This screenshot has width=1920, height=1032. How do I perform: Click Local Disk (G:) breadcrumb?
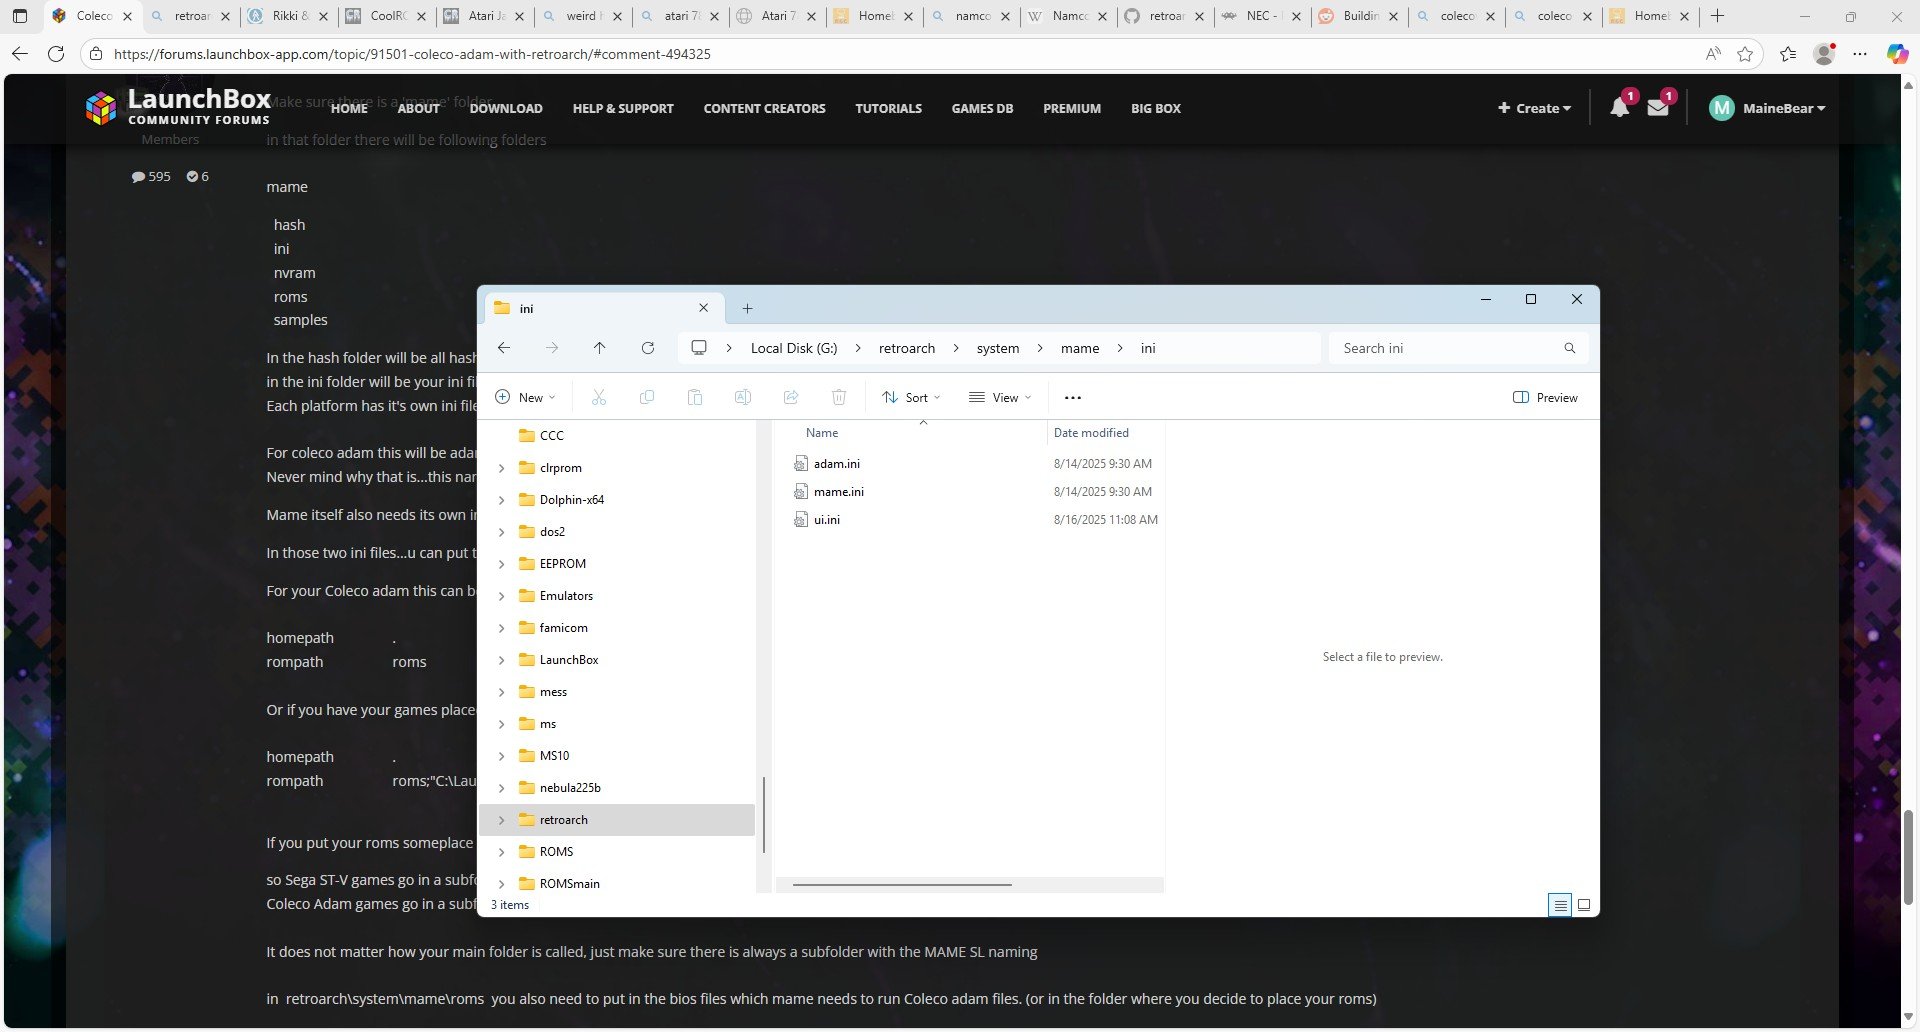tap(794, 348)
